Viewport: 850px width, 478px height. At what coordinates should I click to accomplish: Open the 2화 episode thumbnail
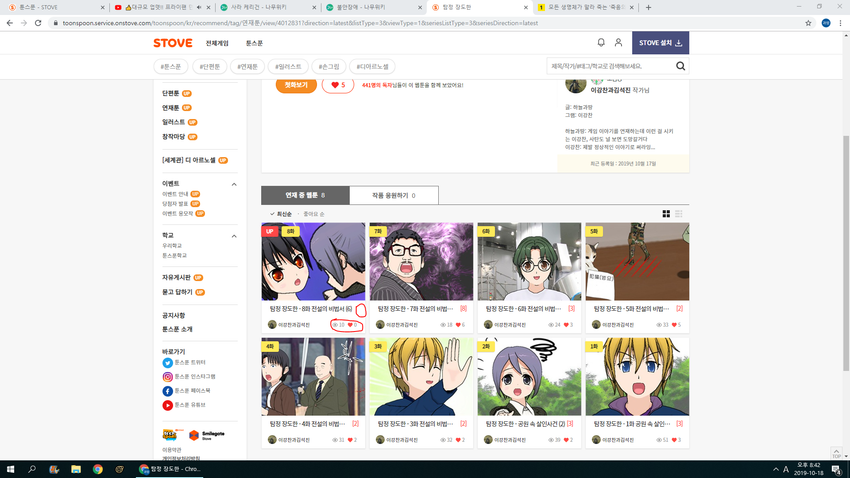coord(529,377)
